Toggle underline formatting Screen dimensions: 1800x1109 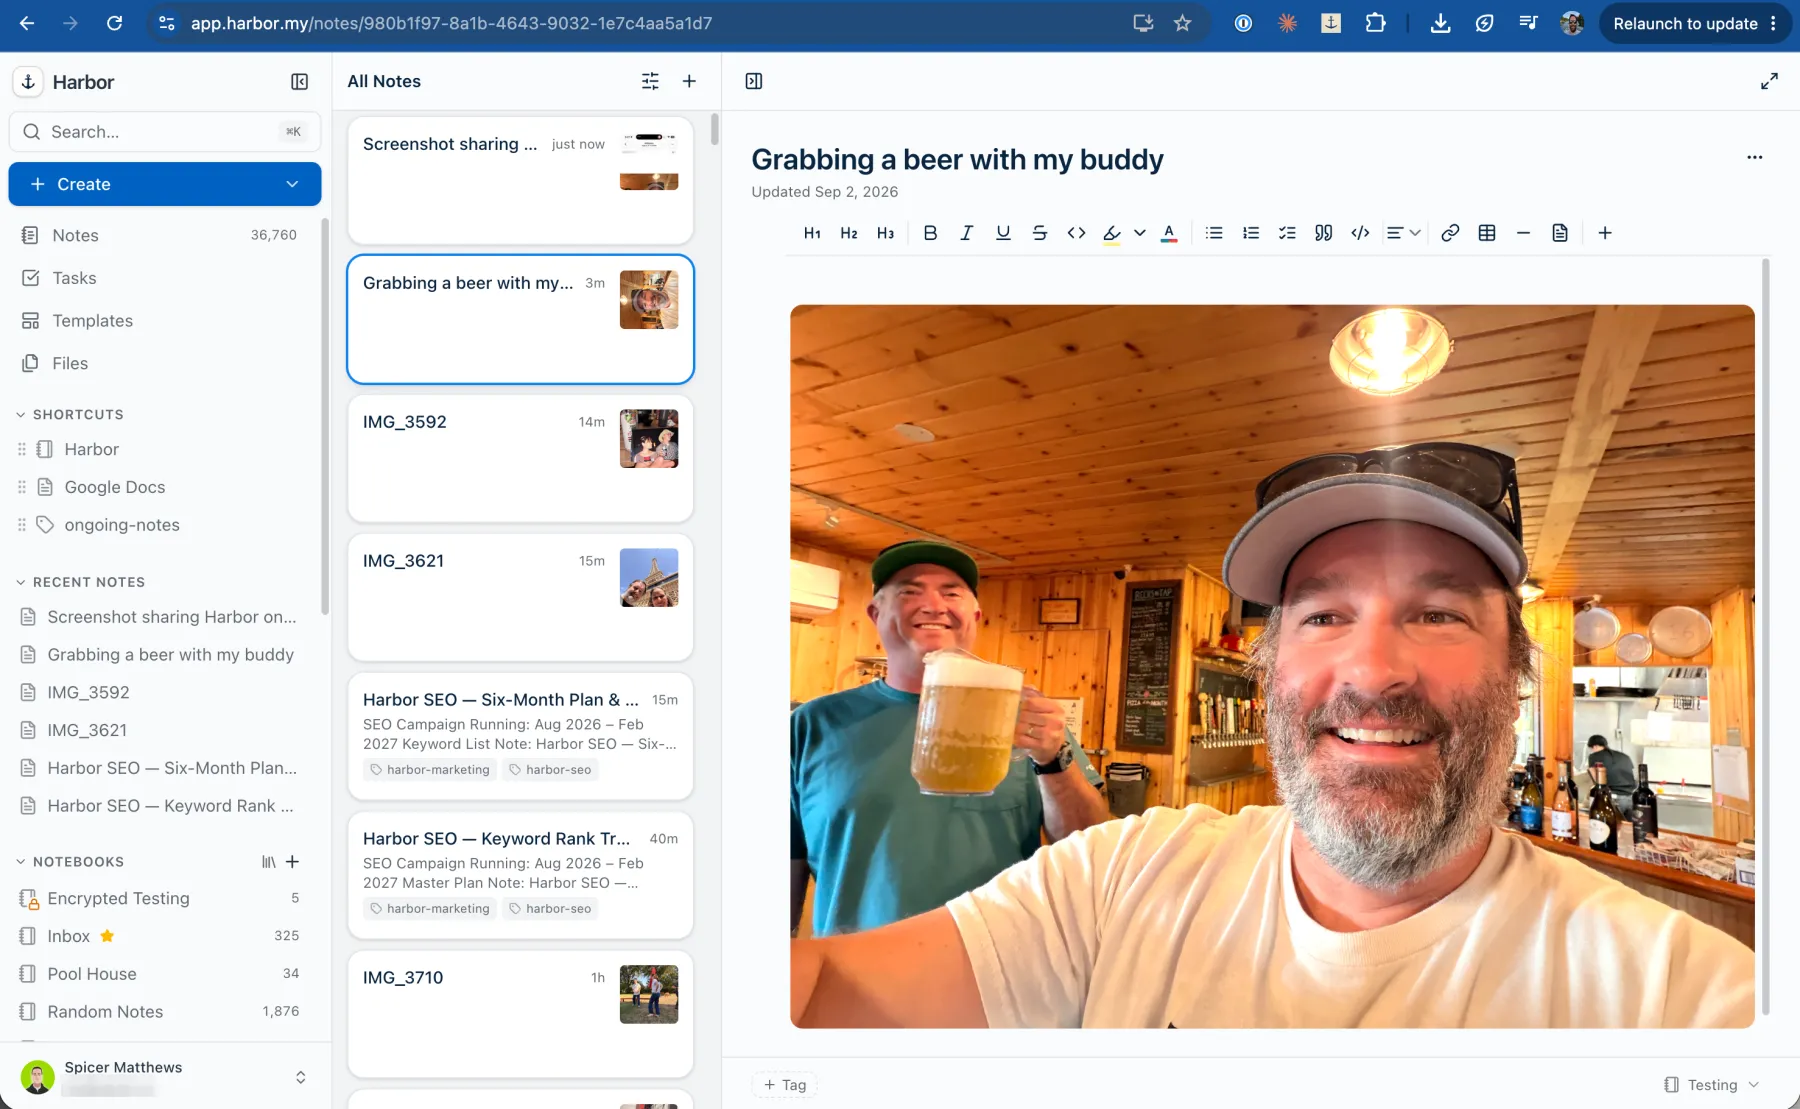[x=1003, y=233]
